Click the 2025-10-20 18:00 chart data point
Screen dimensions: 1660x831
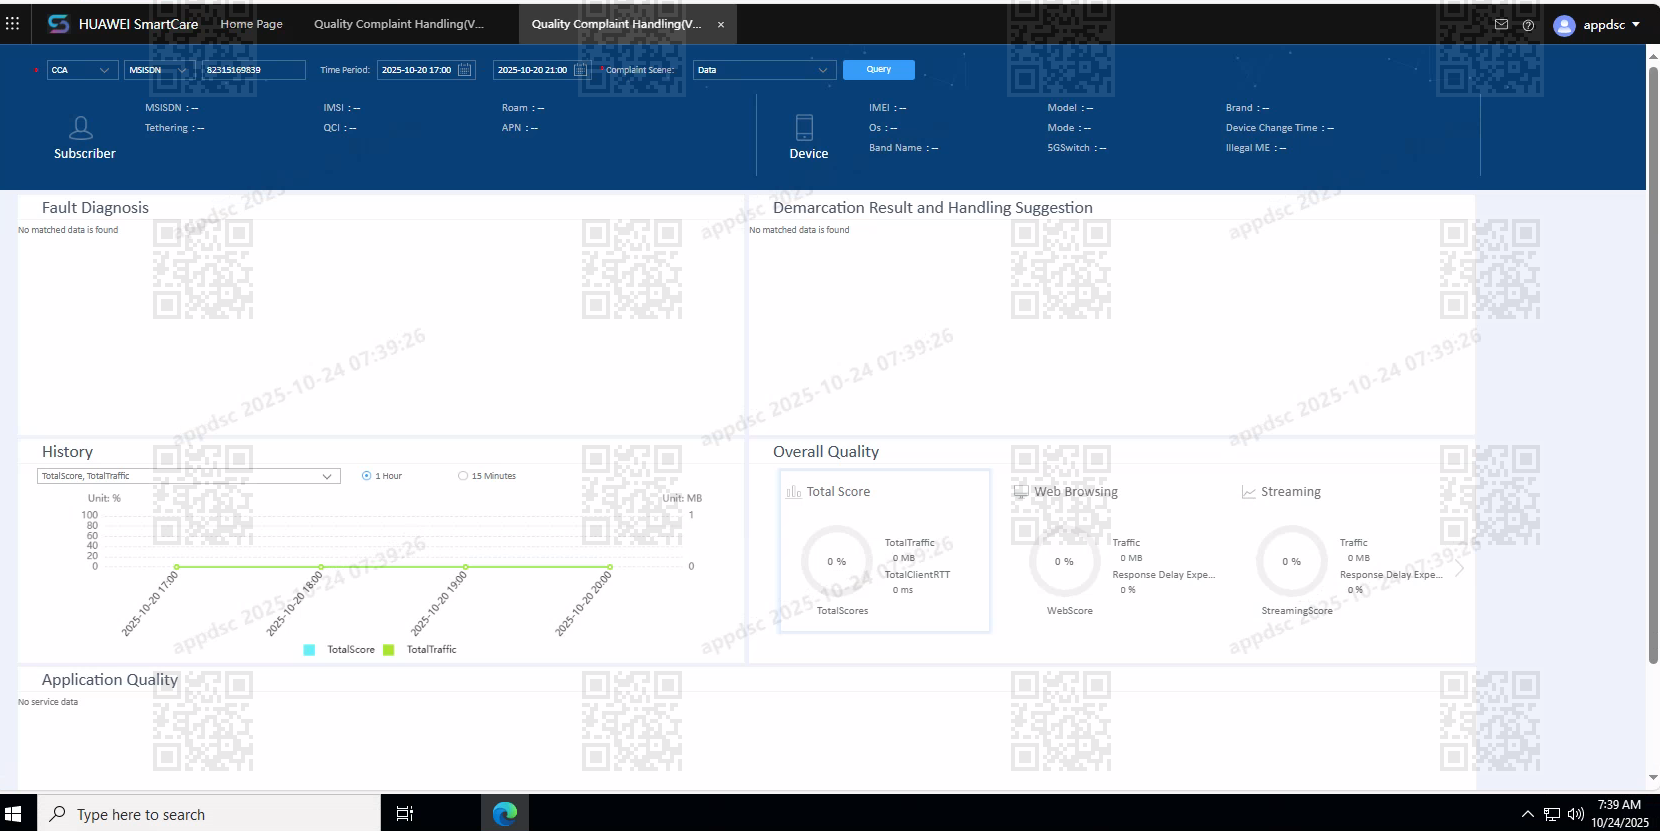click(x=321, y=567)
